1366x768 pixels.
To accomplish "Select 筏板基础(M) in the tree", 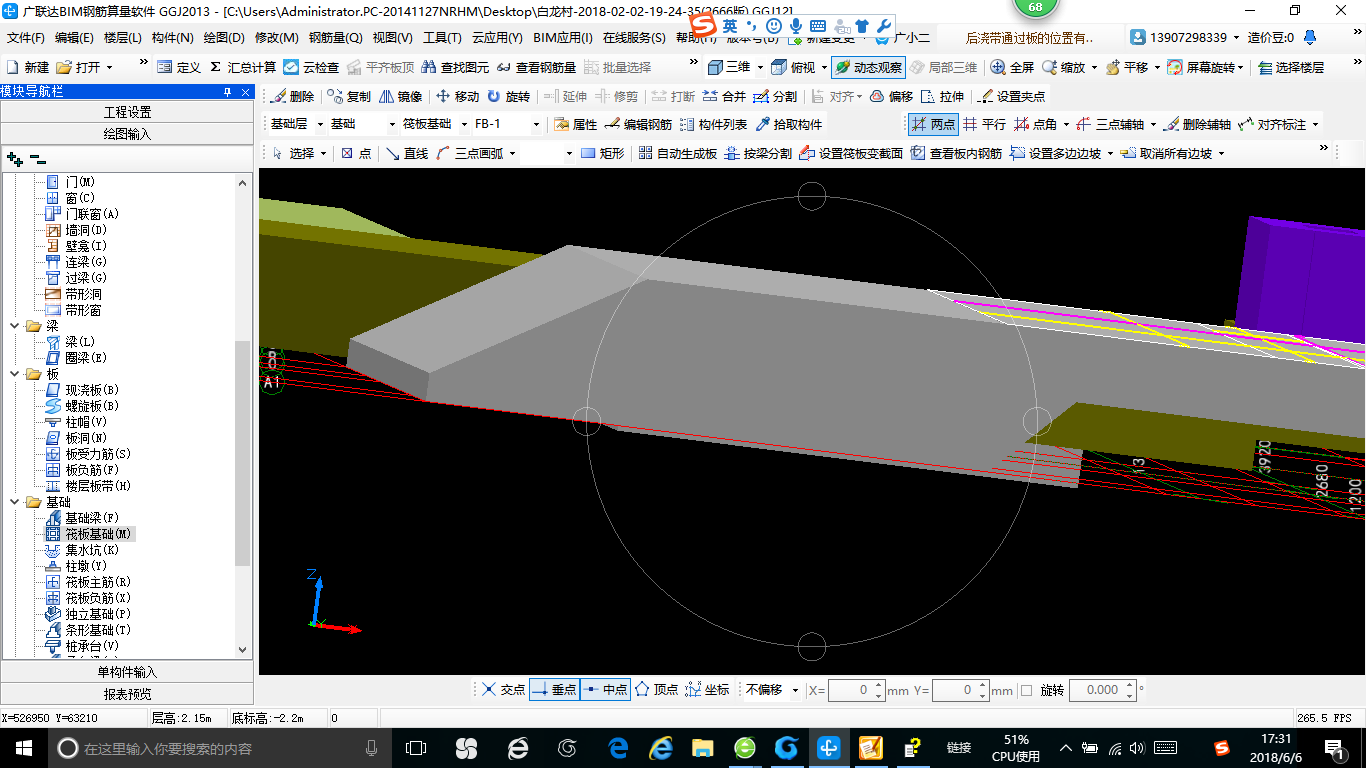I will 99,534.
